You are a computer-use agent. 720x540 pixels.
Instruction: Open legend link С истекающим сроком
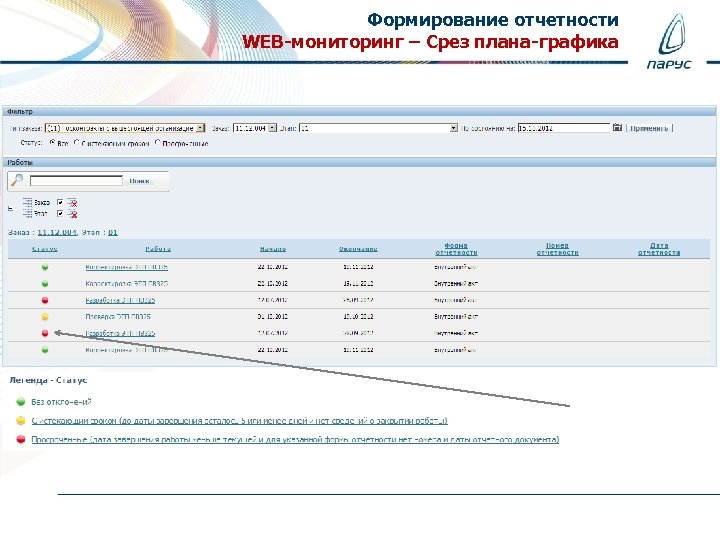[x=239, y=421]
